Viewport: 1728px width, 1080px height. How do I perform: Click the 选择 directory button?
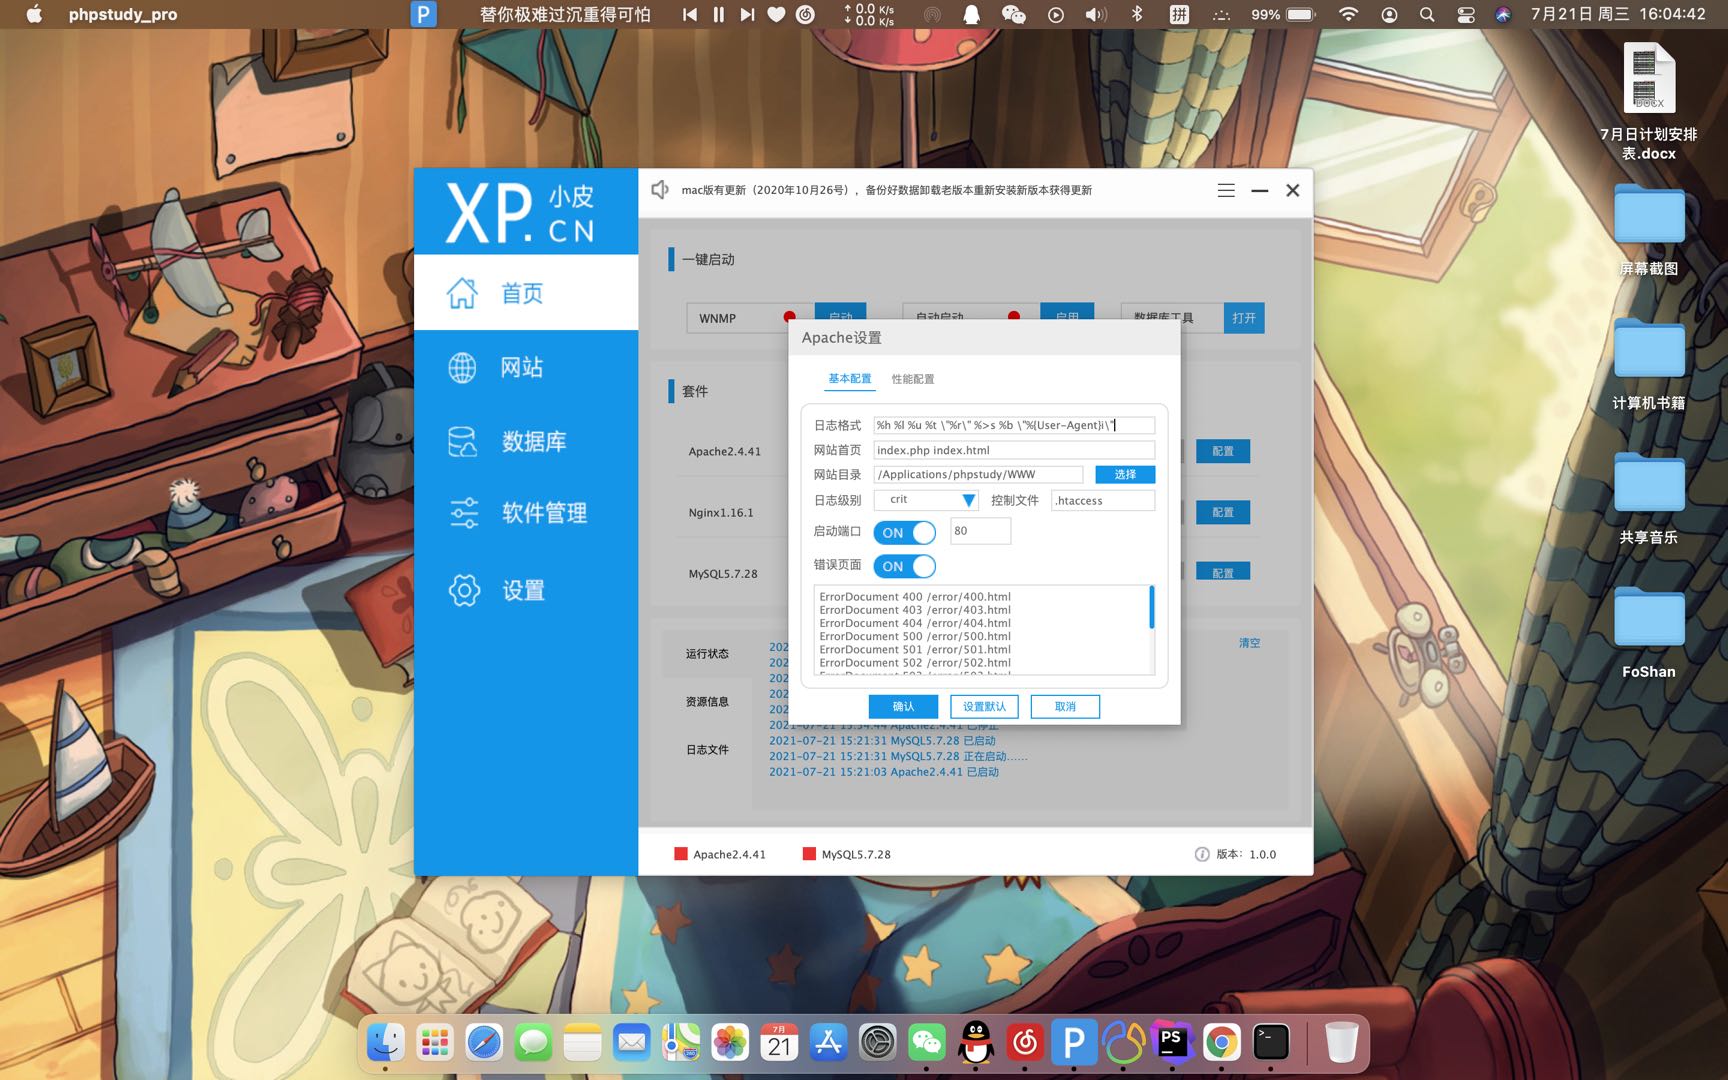click(1125, 474)
